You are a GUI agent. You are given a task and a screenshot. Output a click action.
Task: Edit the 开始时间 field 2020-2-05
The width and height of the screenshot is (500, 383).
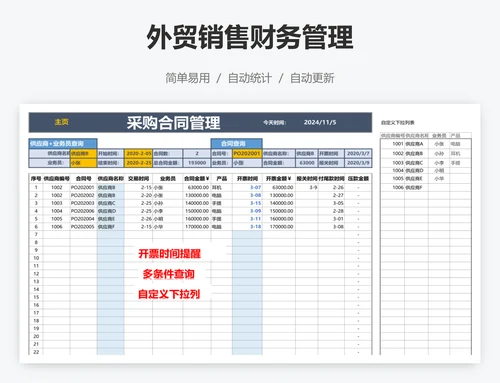[x=138, y=154]
